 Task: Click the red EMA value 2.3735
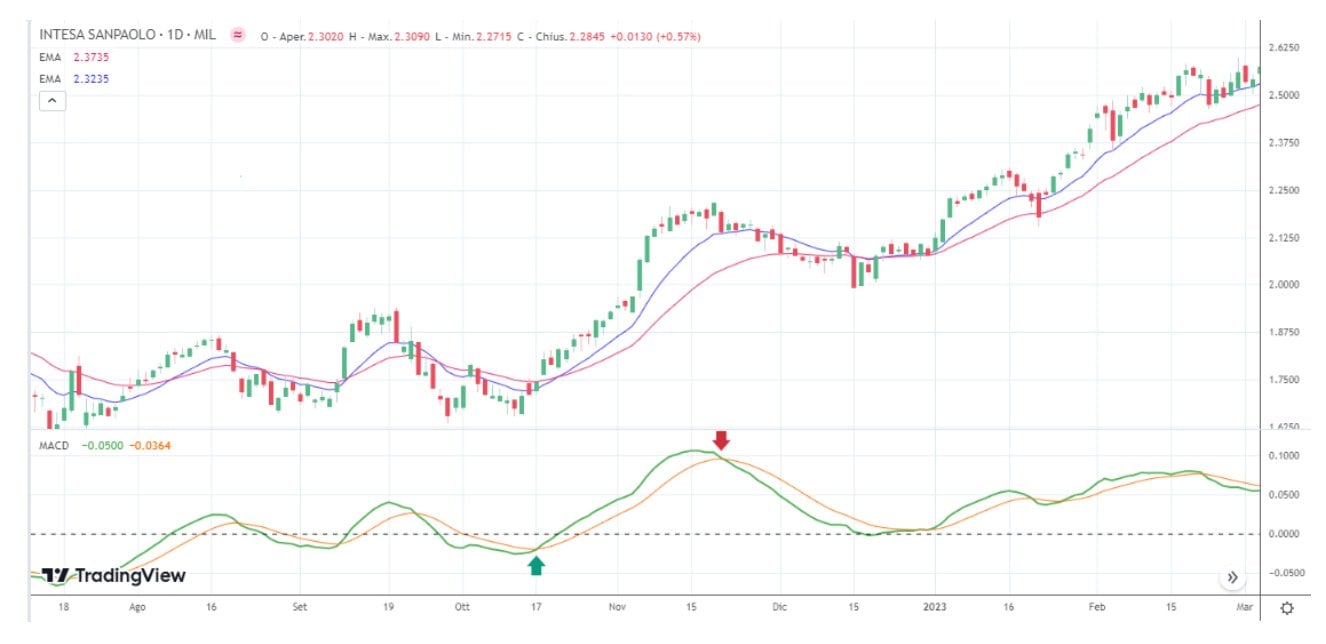point(90,57)
